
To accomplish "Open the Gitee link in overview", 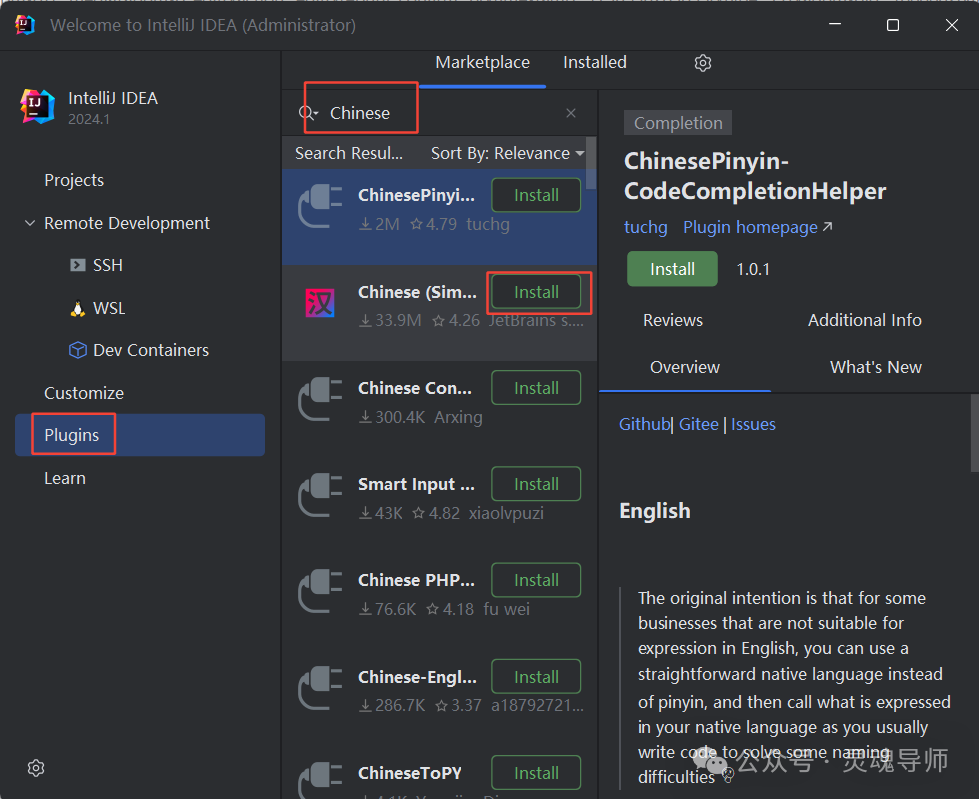I will 698,424.
